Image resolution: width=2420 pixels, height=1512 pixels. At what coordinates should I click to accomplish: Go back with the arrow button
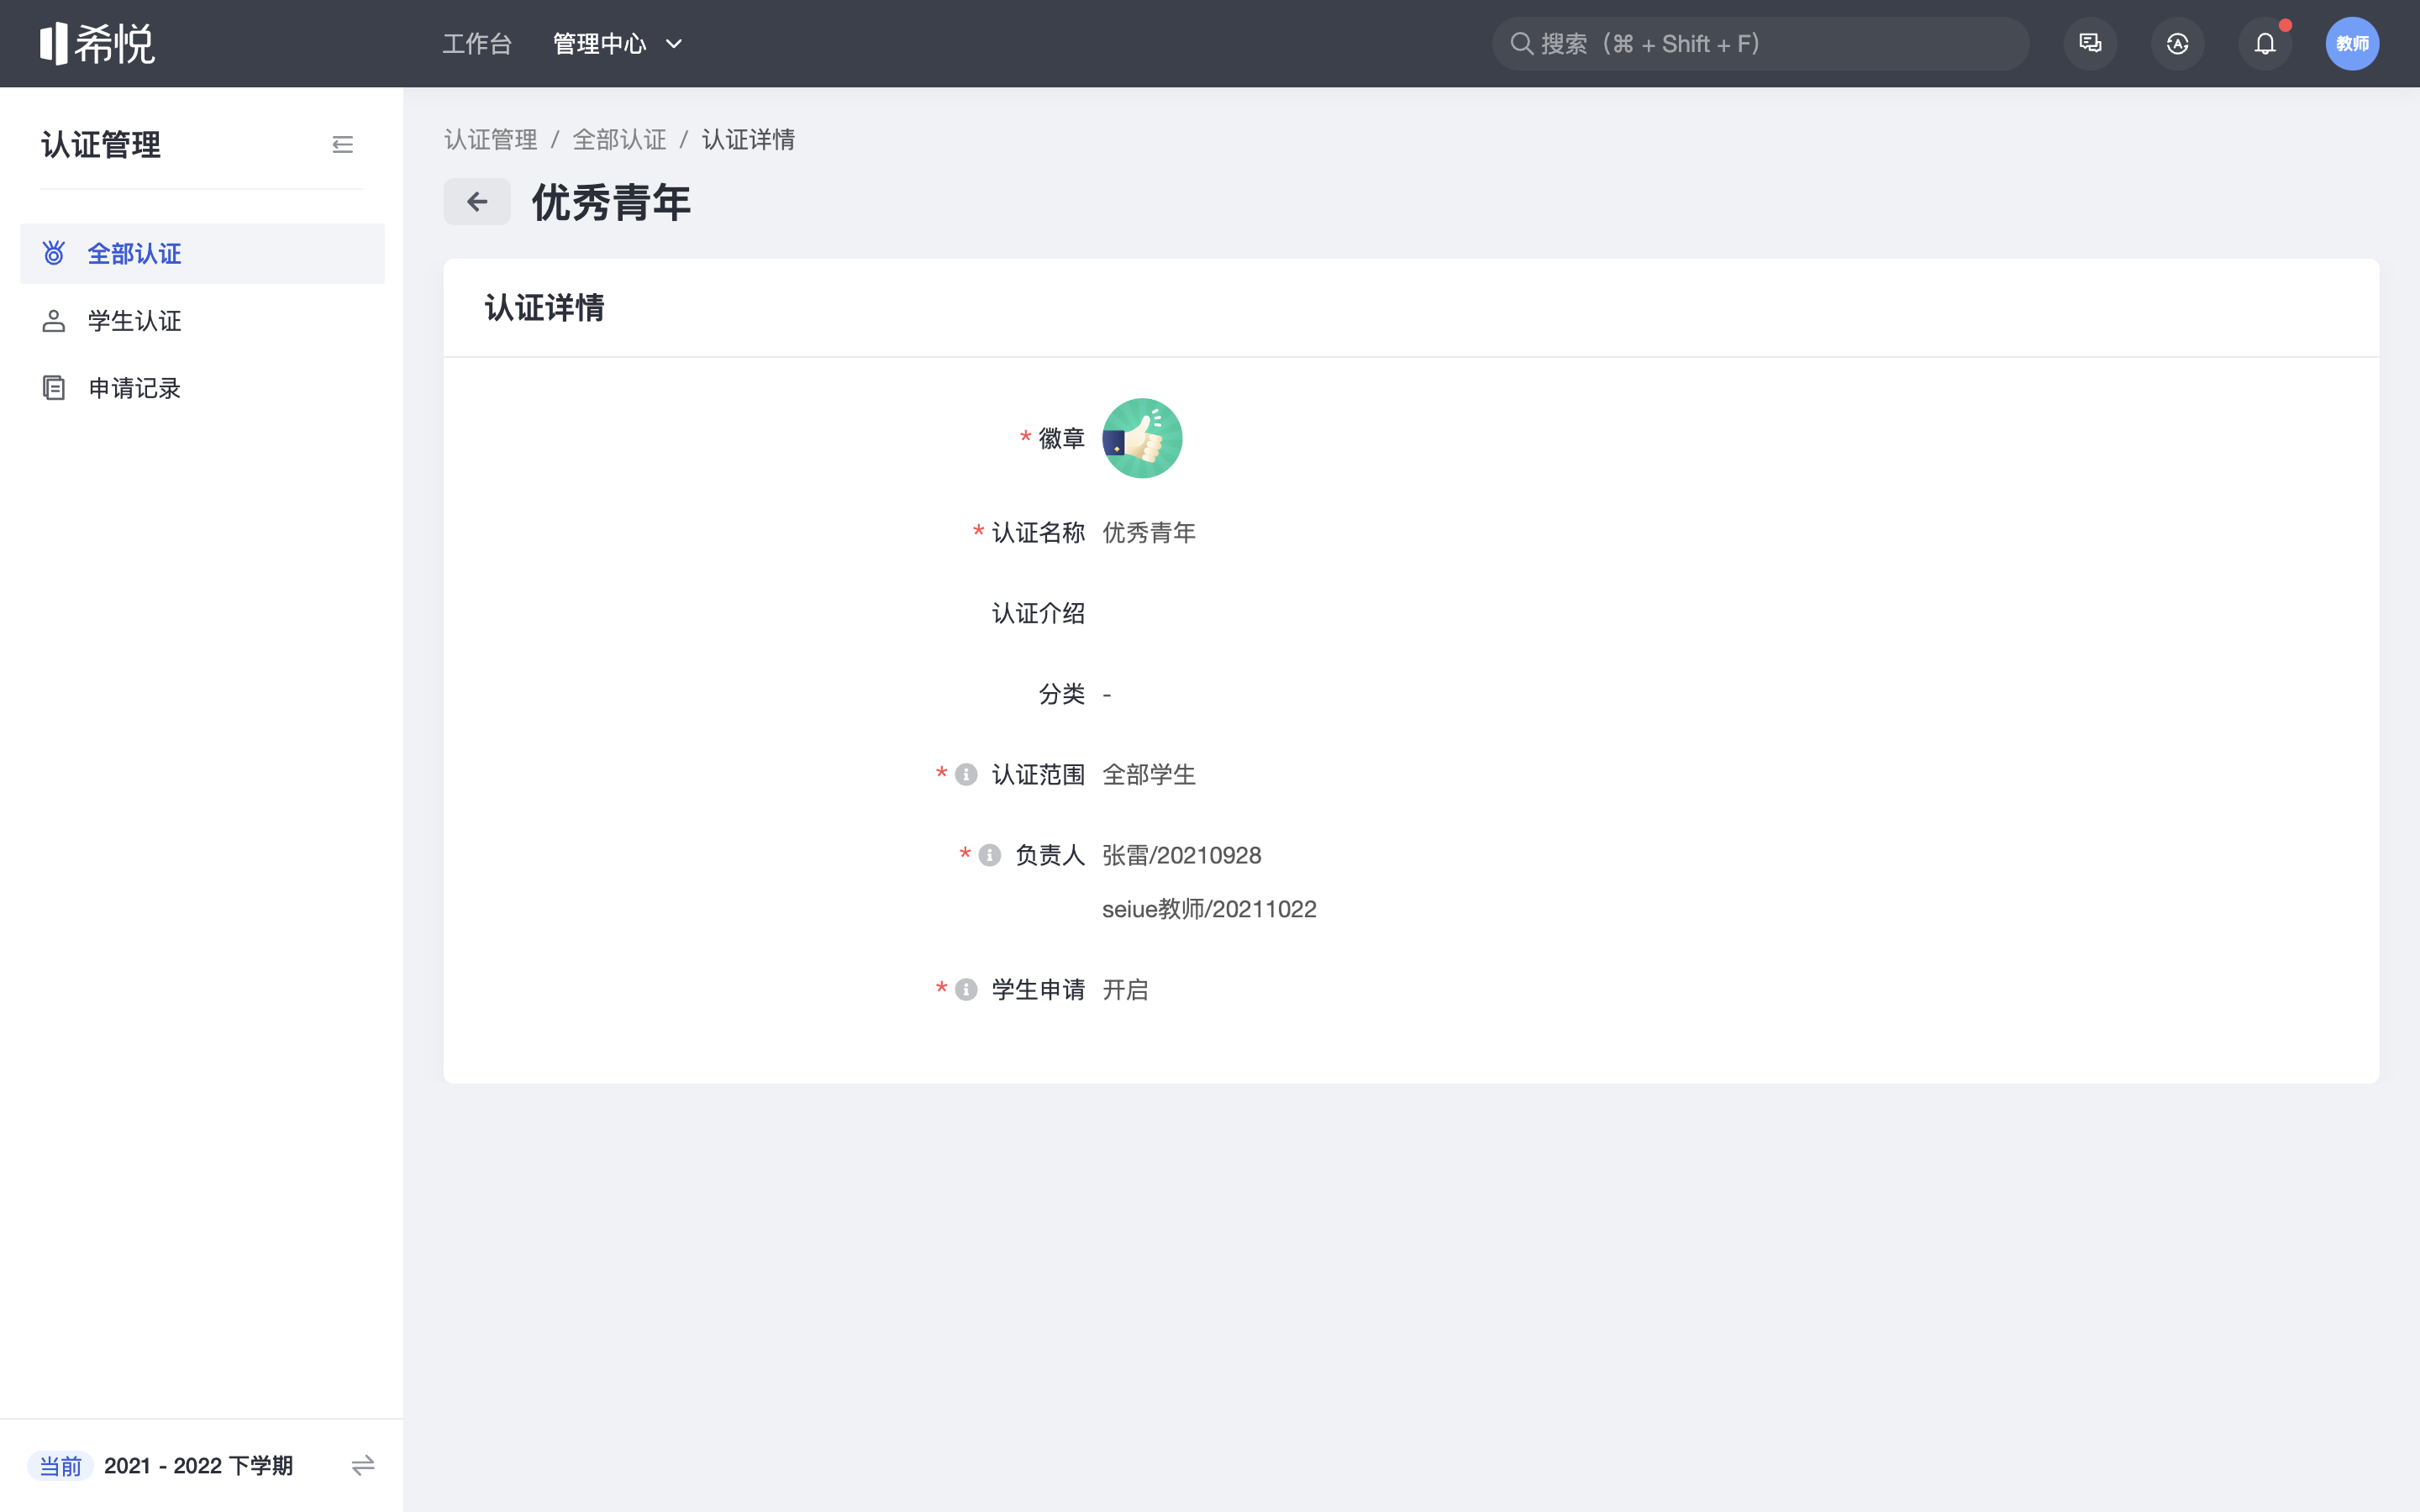tap(477, 202)
